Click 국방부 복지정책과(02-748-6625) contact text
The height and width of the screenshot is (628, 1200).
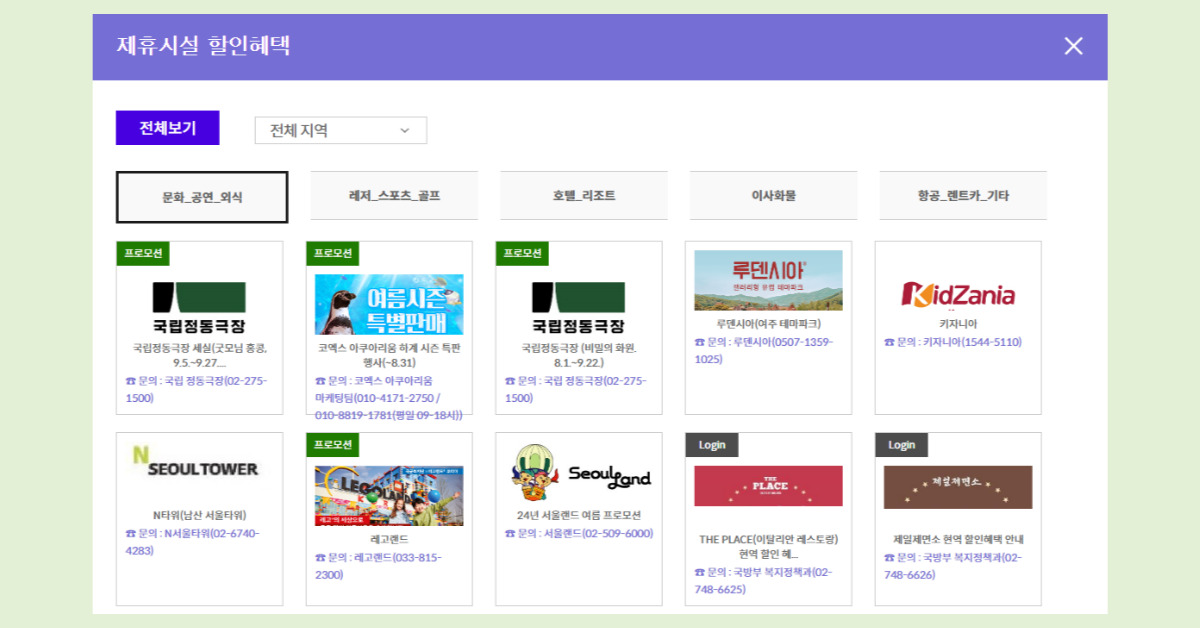tap(763, 581)
